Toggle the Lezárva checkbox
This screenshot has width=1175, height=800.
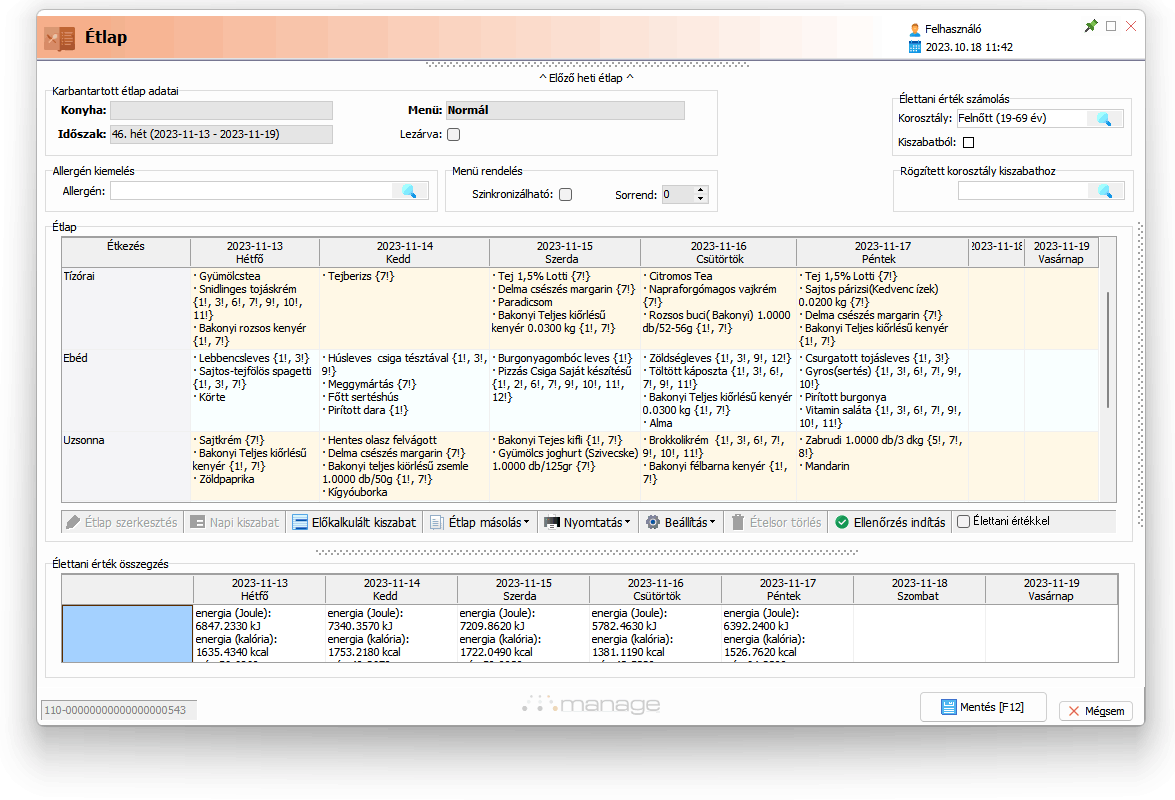click(x=453, y=134)
